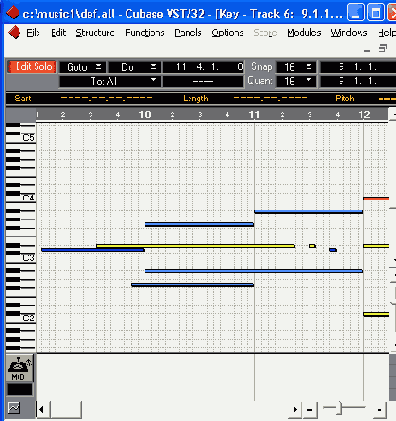Click bar 11 on the ruler
Screen dimensions: 396x421
point(254,115)
